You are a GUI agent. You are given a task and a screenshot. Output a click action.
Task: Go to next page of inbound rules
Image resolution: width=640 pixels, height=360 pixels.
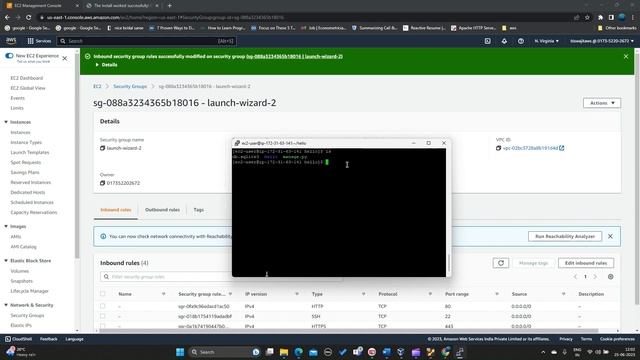coord(595,277)
